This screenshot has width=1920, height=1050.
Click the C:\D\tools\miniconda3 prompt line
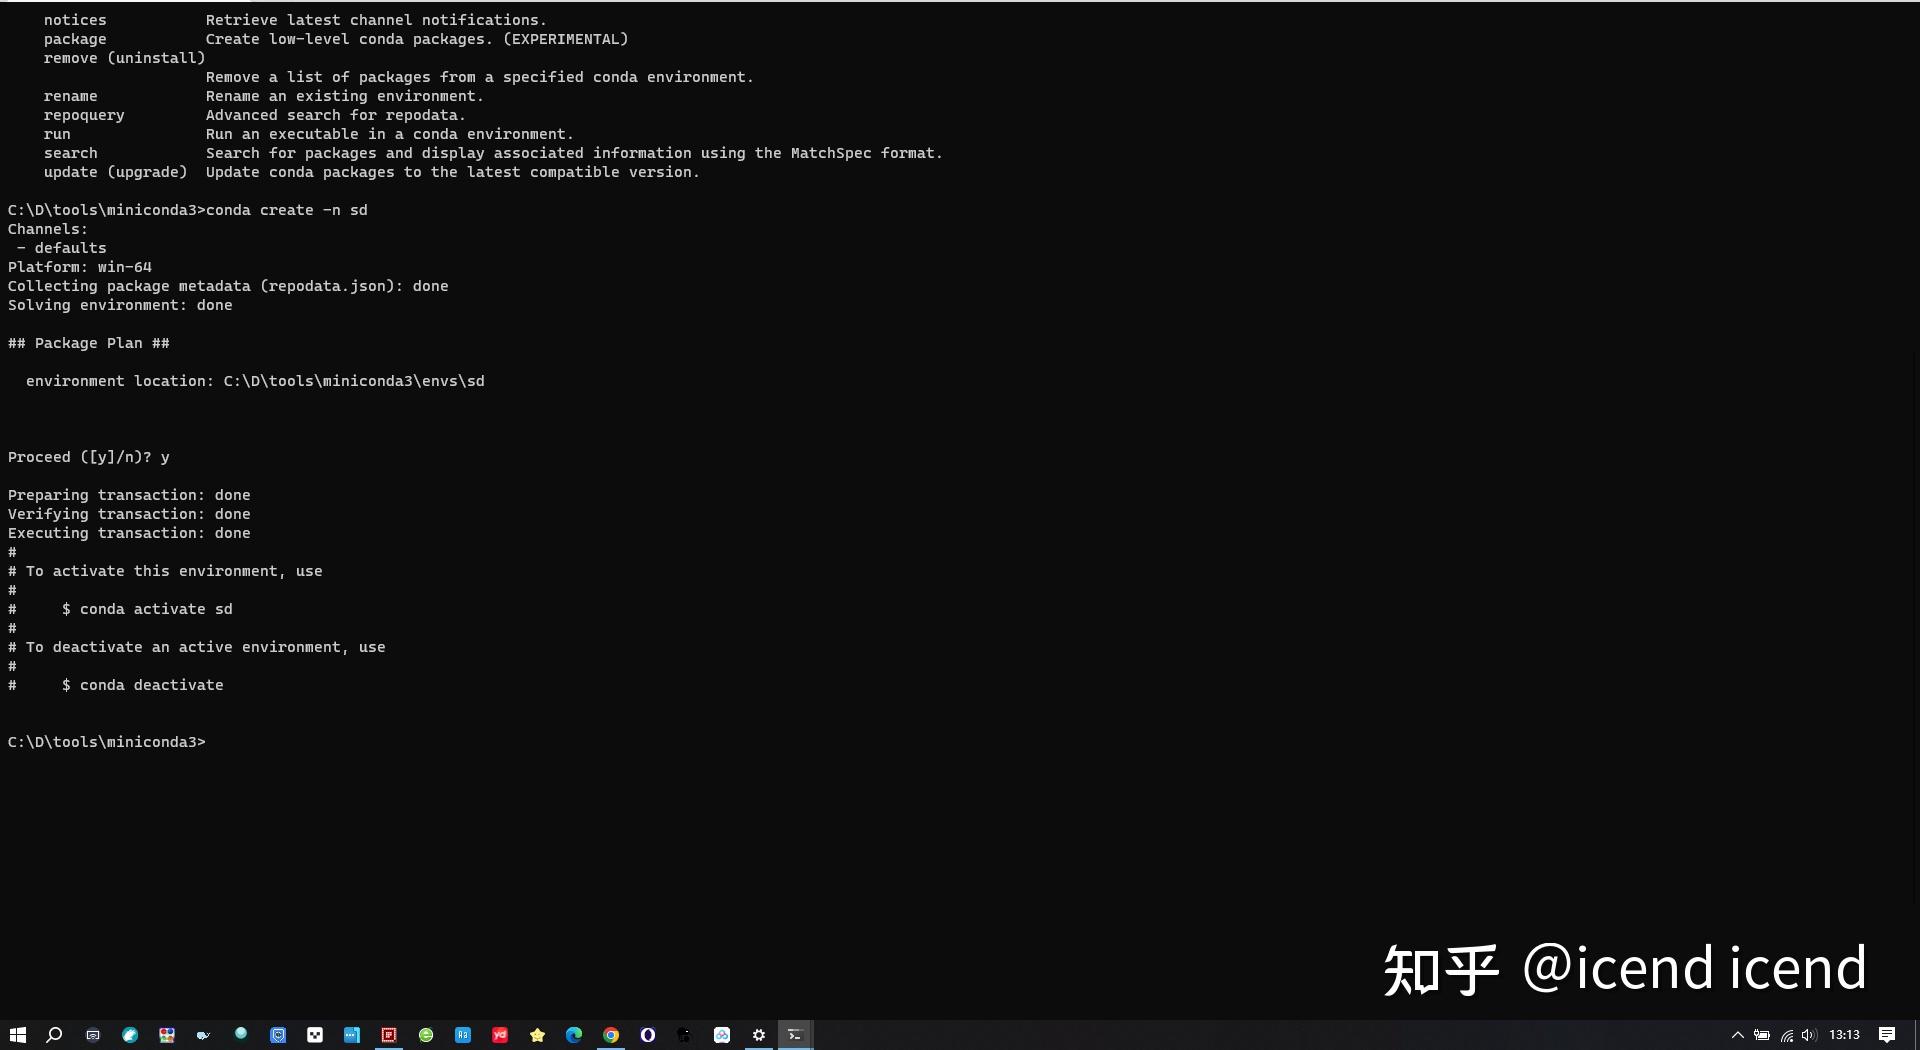(105, 742)
